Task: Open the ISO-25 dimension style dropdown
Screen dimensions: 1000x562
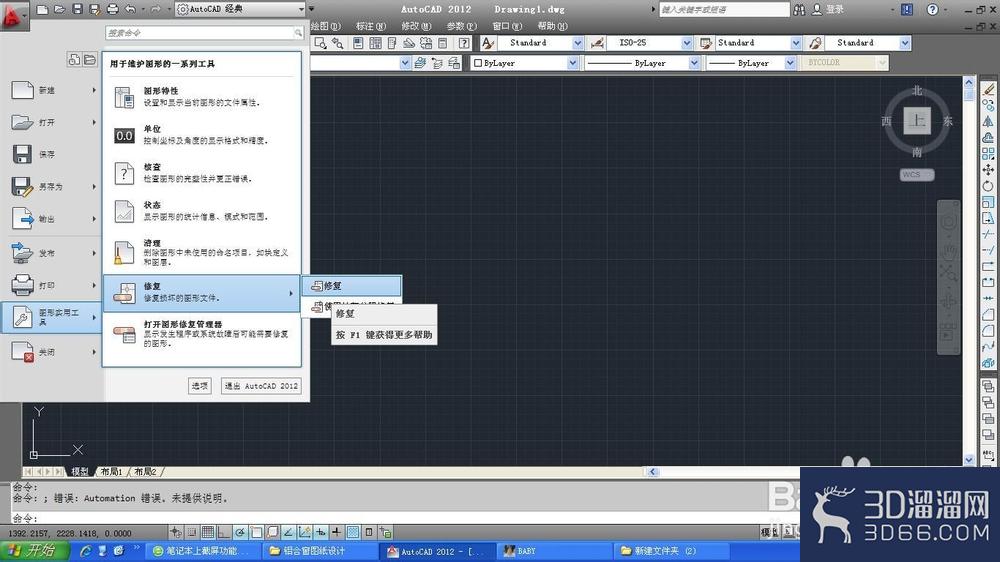Action: [x=686, y=43]
